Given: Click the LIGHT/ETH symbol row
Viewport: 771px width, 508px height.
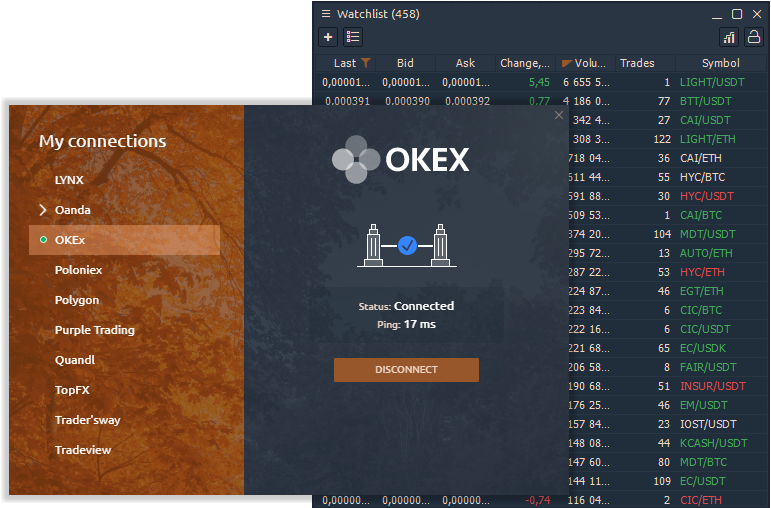Looking at the screenshot, I should pyautogui.click(x=708, y=139).
